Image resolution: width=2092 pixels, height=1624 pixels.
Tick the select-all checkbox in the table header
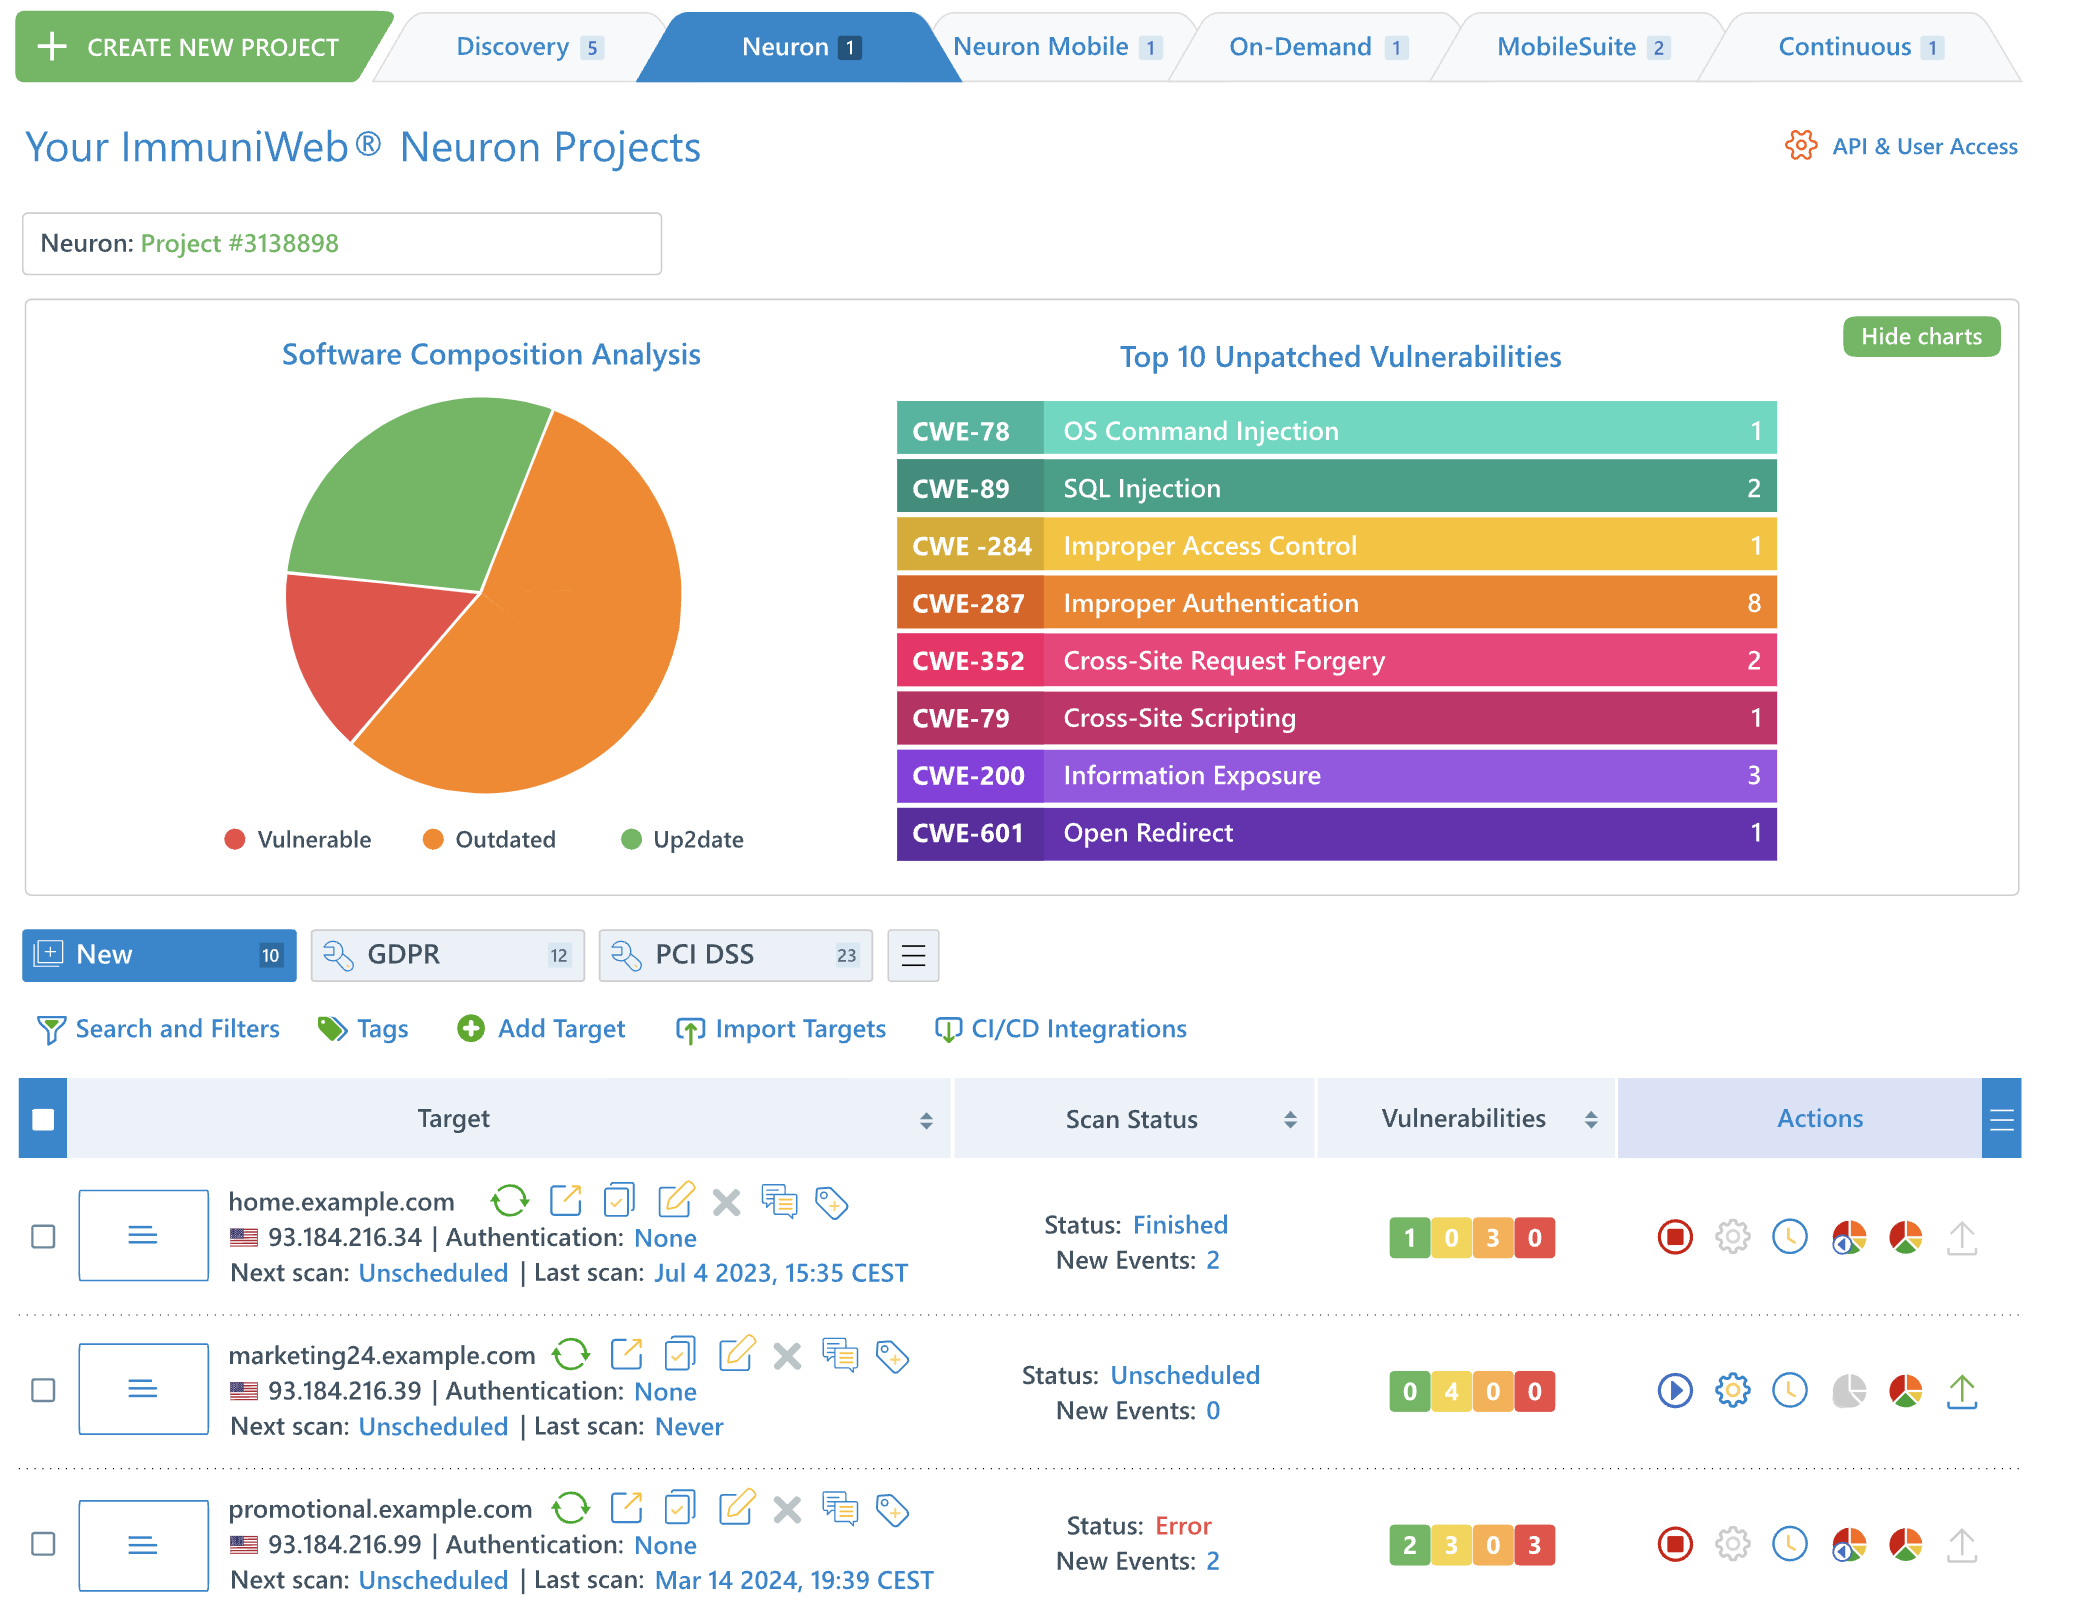click(43, 1119)
